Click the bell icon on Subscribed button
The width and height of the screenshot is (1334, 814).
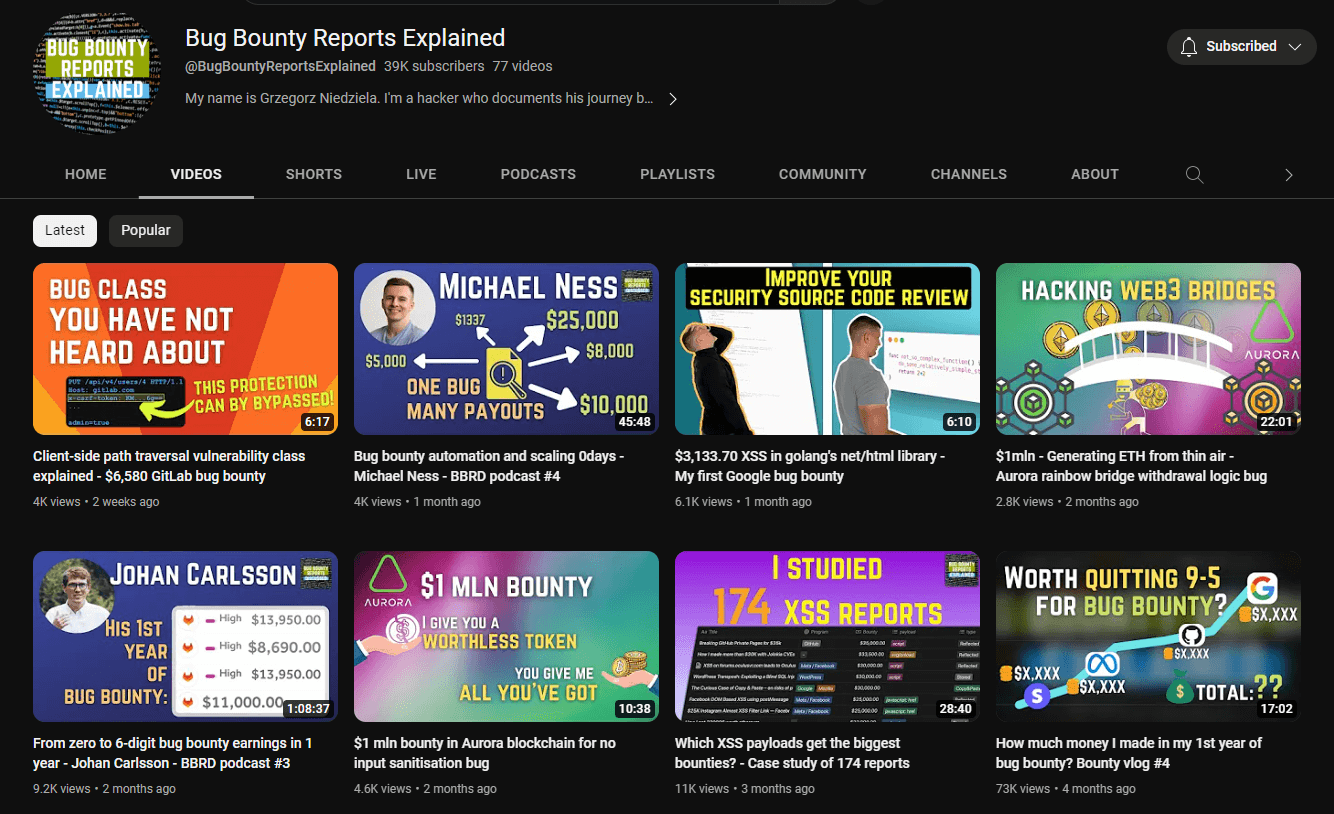click(1189, 46)
